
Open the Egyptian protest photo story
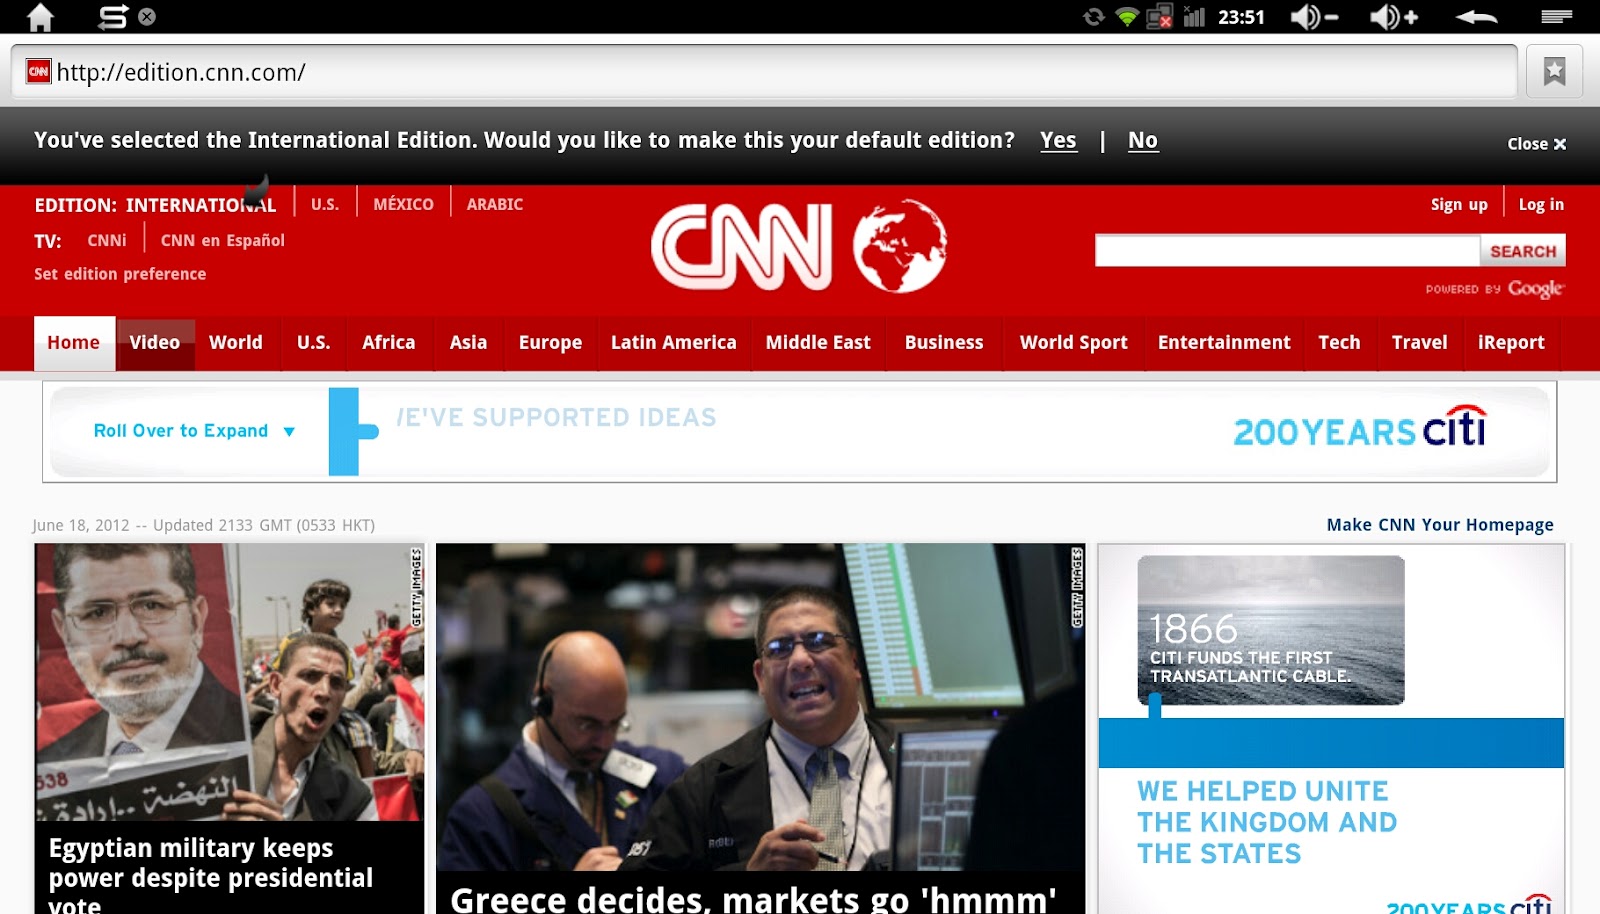230,682
